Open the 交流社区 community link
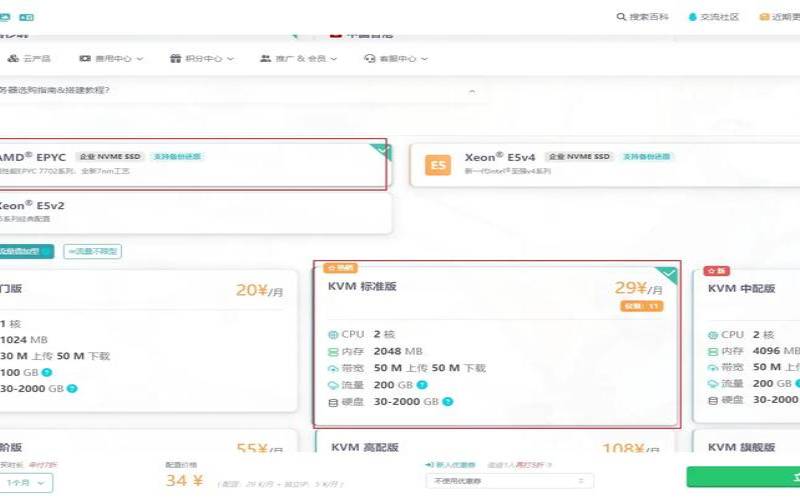 pyautogui.click(x=713, y=17)
